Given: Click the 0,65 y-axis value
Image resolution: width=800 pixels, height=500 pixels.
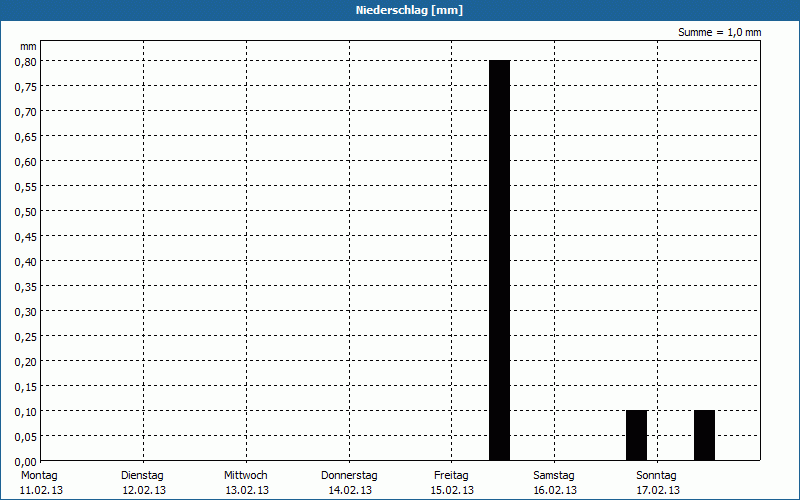Looking at the screenshot, I should tap(26, 137).
